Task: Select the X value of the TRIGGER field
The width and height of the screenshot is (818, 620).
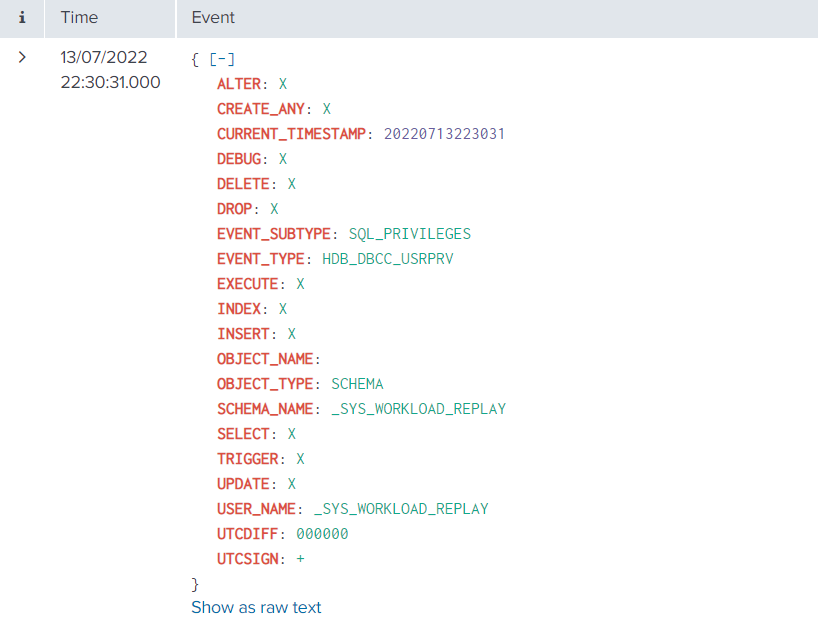Action: (x=300, y=459)
